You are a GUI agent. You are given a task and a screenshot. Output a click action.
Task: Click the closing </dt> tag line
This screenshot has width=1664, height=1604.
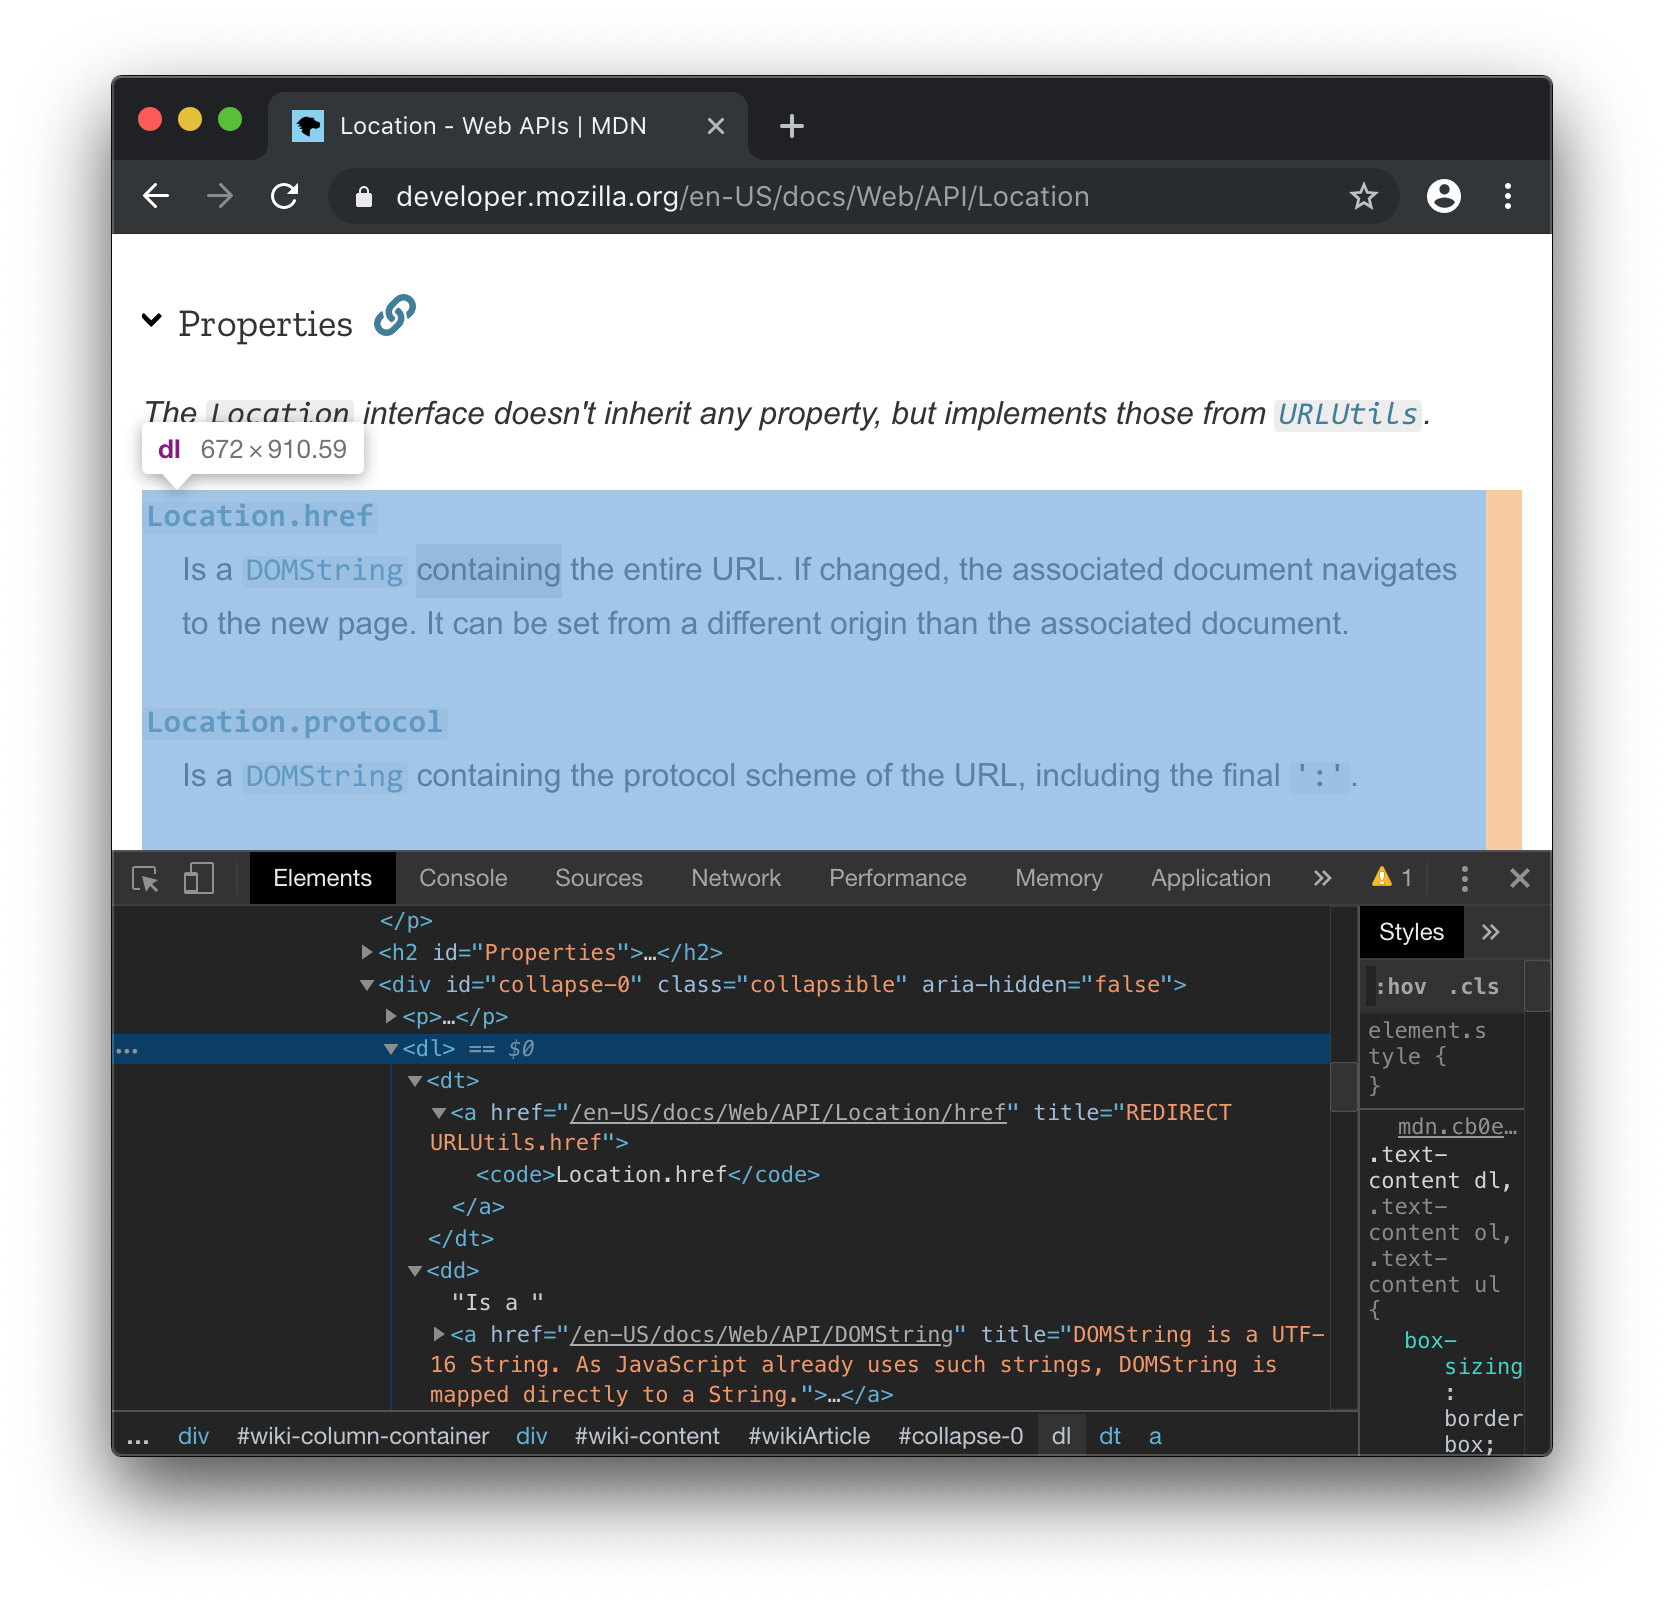(461, 1239)
